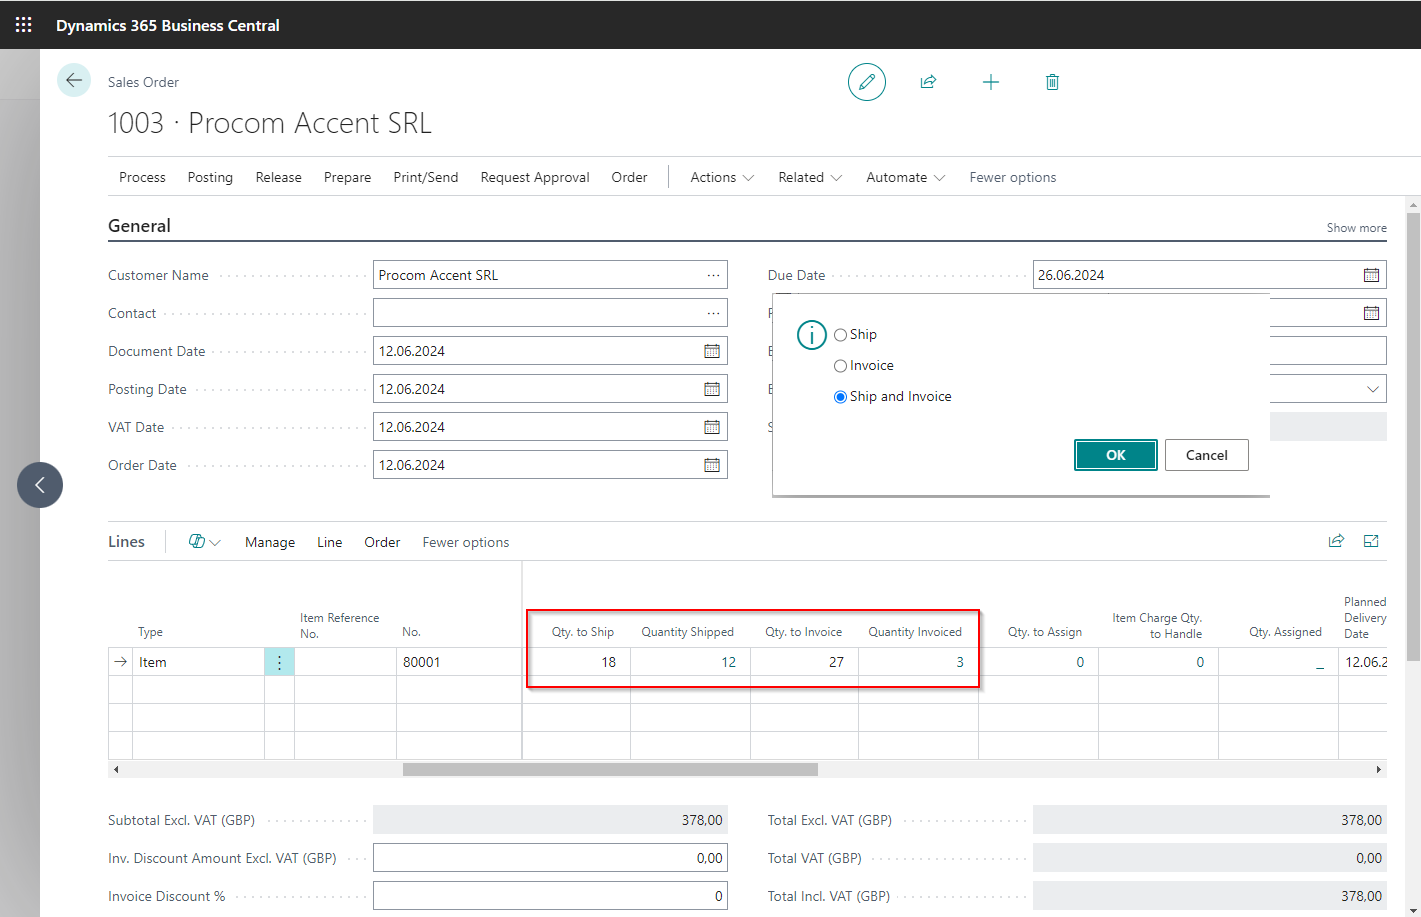
Task: Click the pencil edit icon
Action: coord(867,82)
